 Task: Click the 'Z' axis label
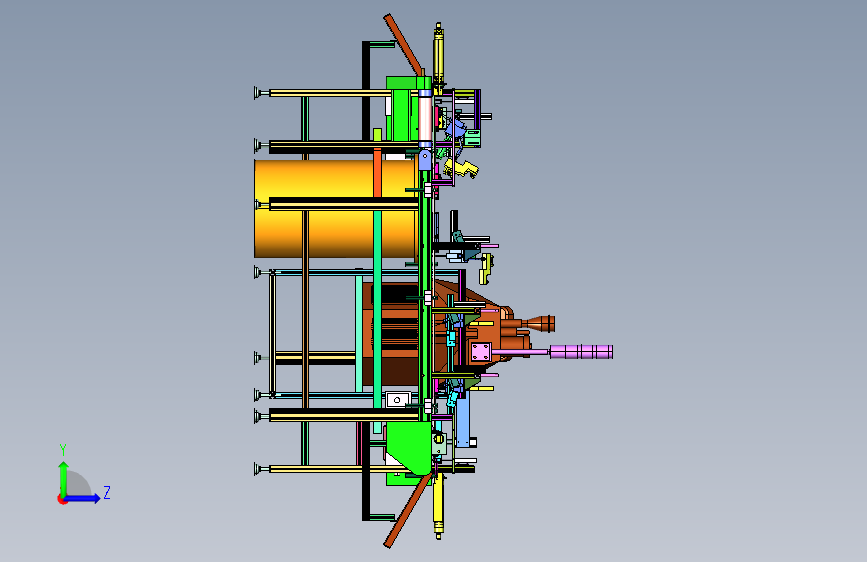point(107,492)
